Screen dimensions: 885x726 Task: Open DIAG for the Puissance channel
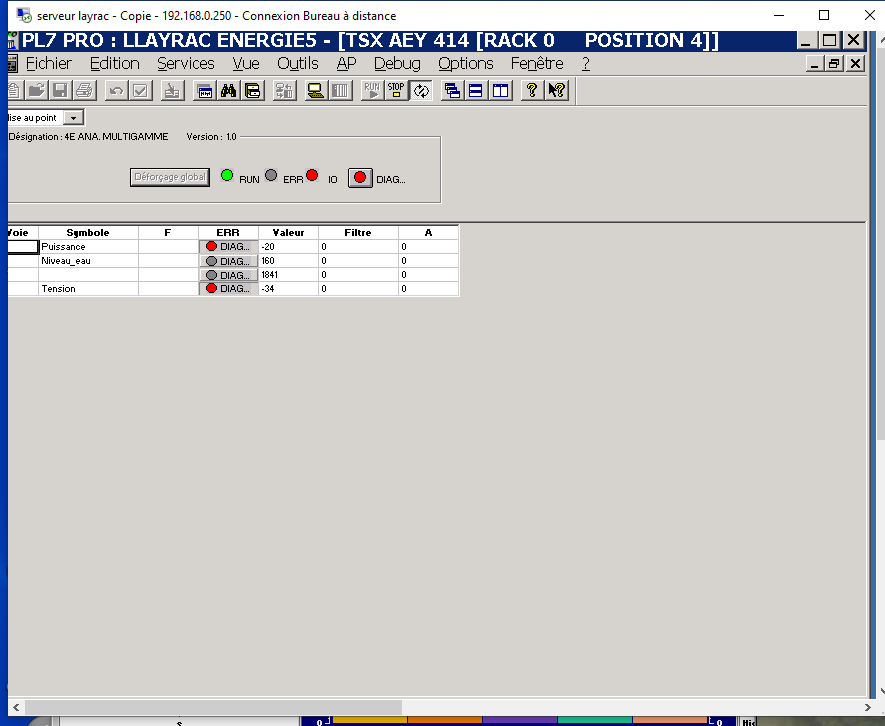pos(228,247)
